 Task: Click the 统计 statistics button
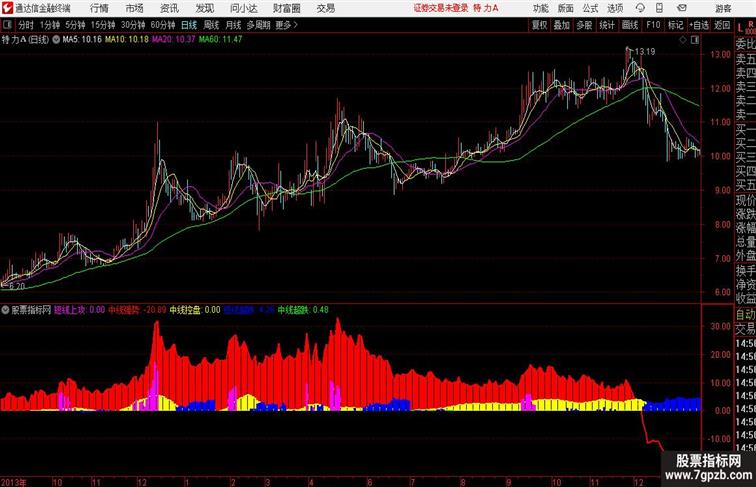point(607,25)
